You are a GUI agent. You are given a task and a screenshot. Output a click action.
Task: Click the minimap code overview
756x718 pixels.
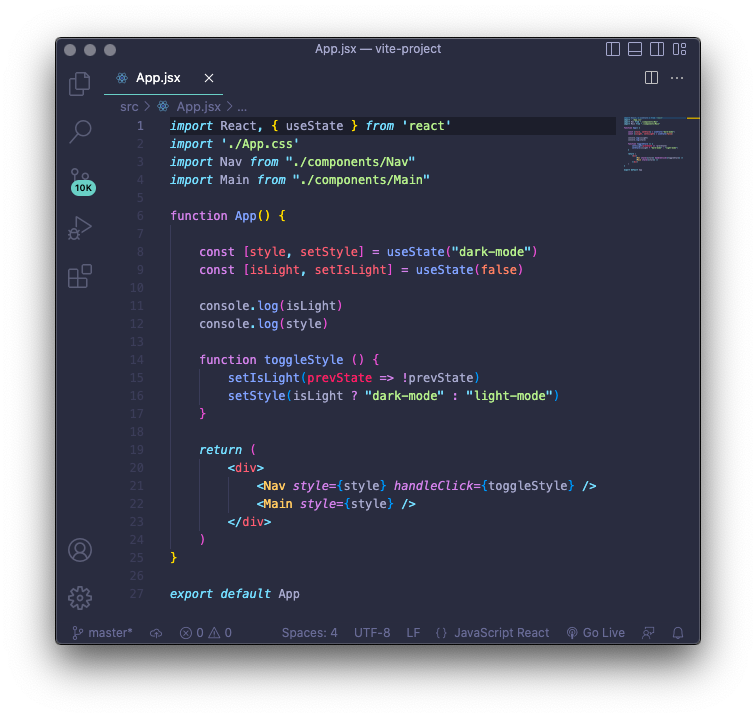654,144
